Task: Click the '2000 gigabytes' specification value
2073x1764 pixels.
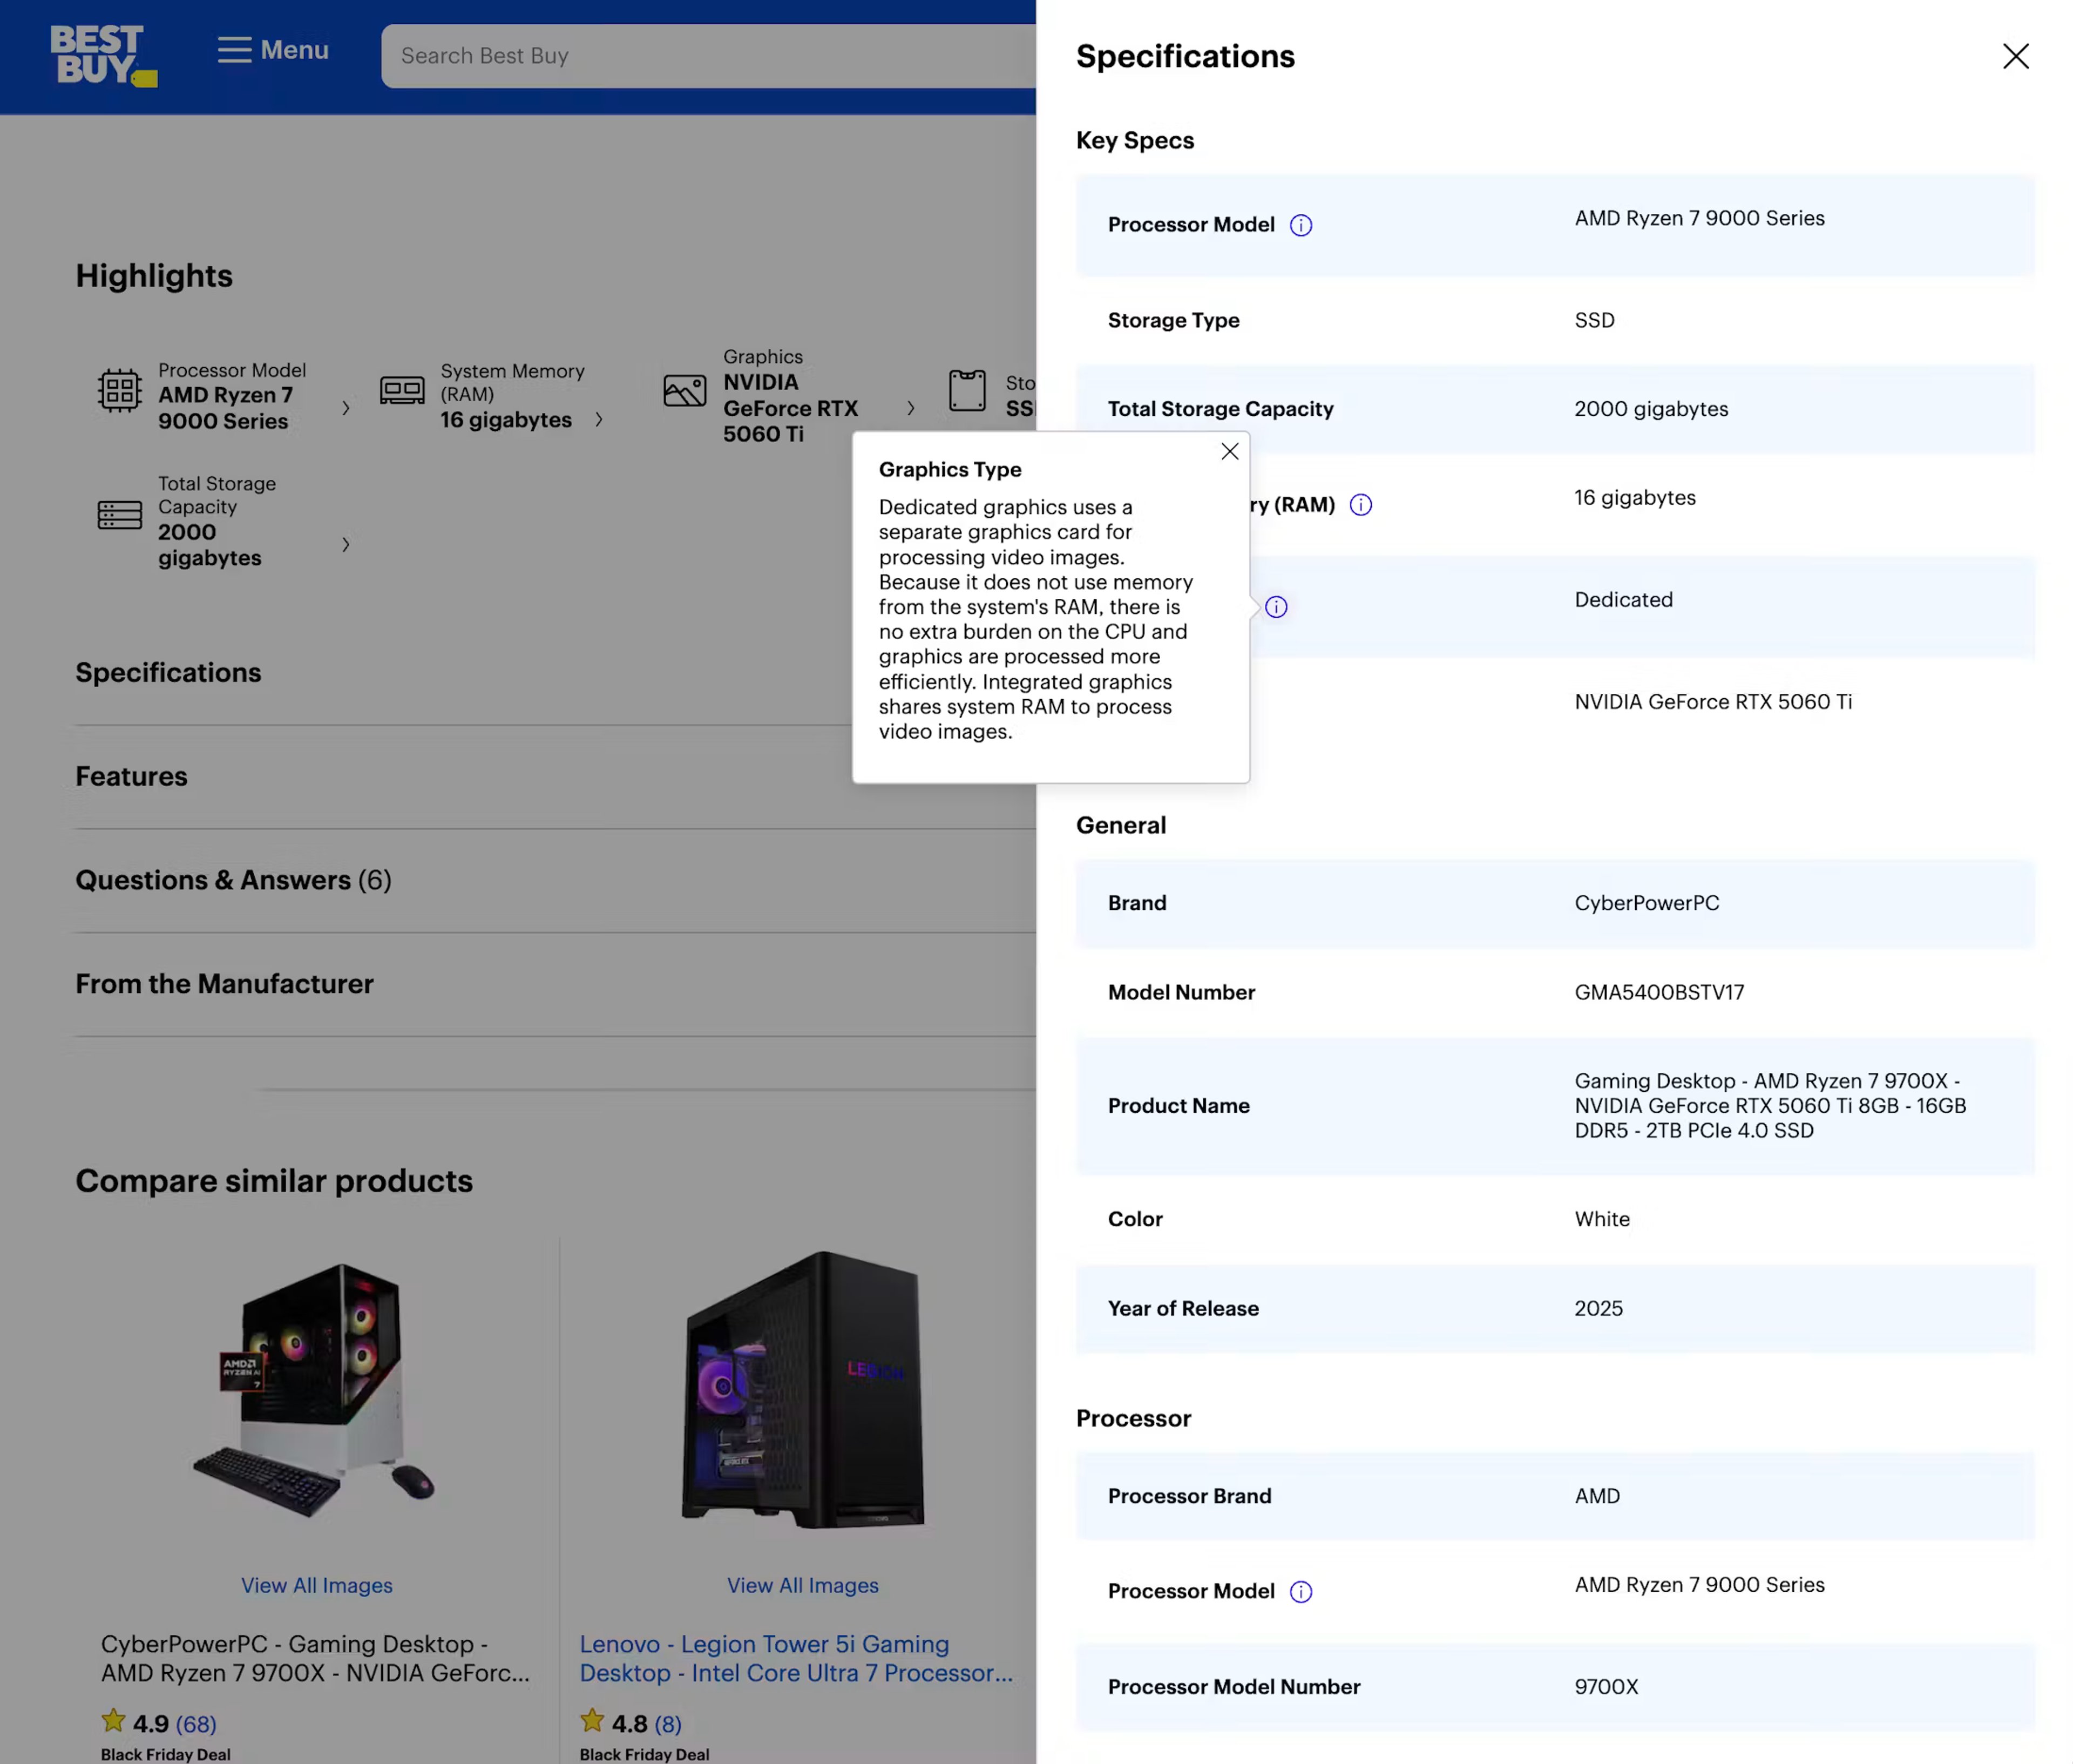Action: pos(1651,409)
